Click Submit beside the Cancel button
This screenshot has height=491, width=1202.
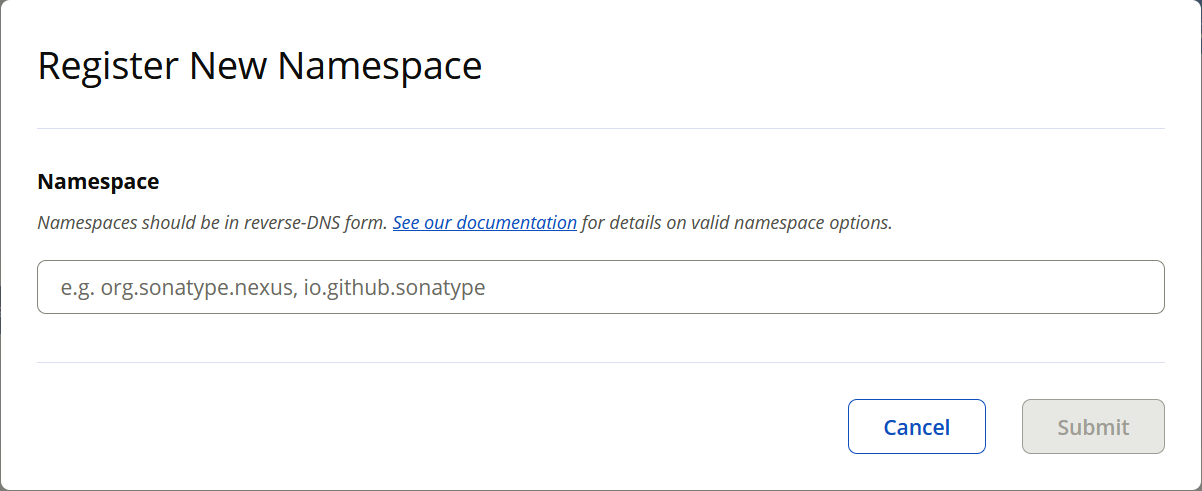(1093, 427)
